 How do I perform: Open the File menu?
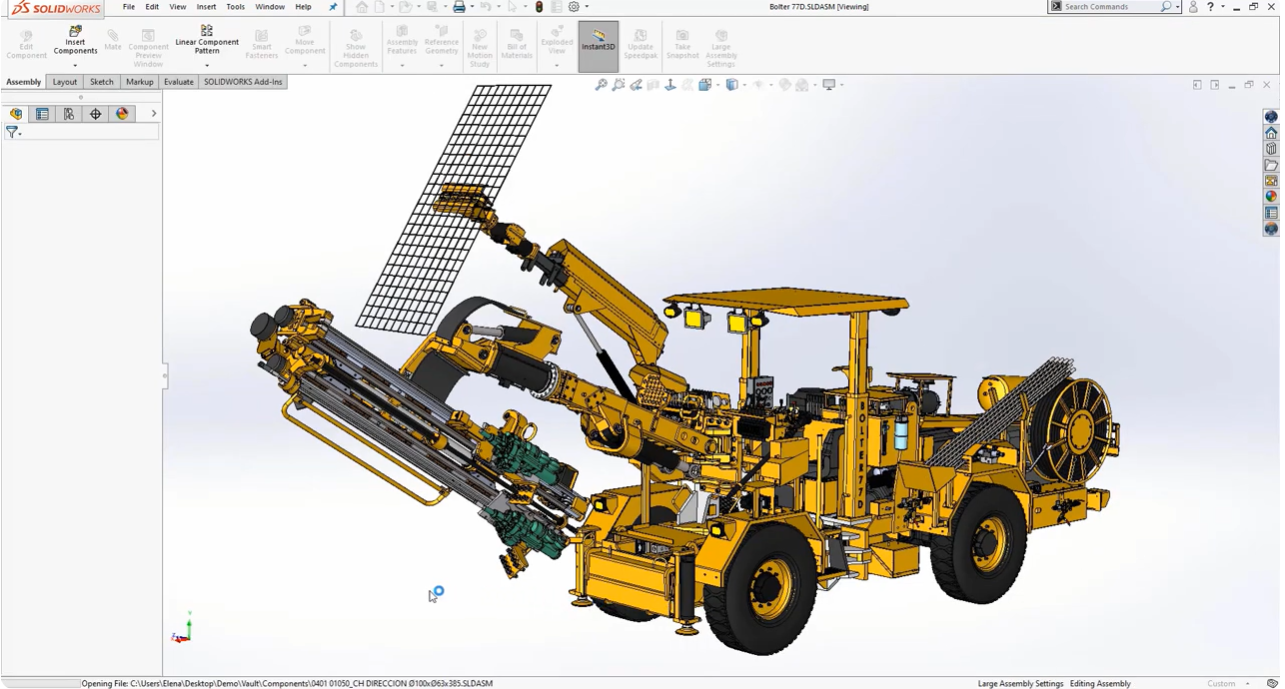pos(129,7)
